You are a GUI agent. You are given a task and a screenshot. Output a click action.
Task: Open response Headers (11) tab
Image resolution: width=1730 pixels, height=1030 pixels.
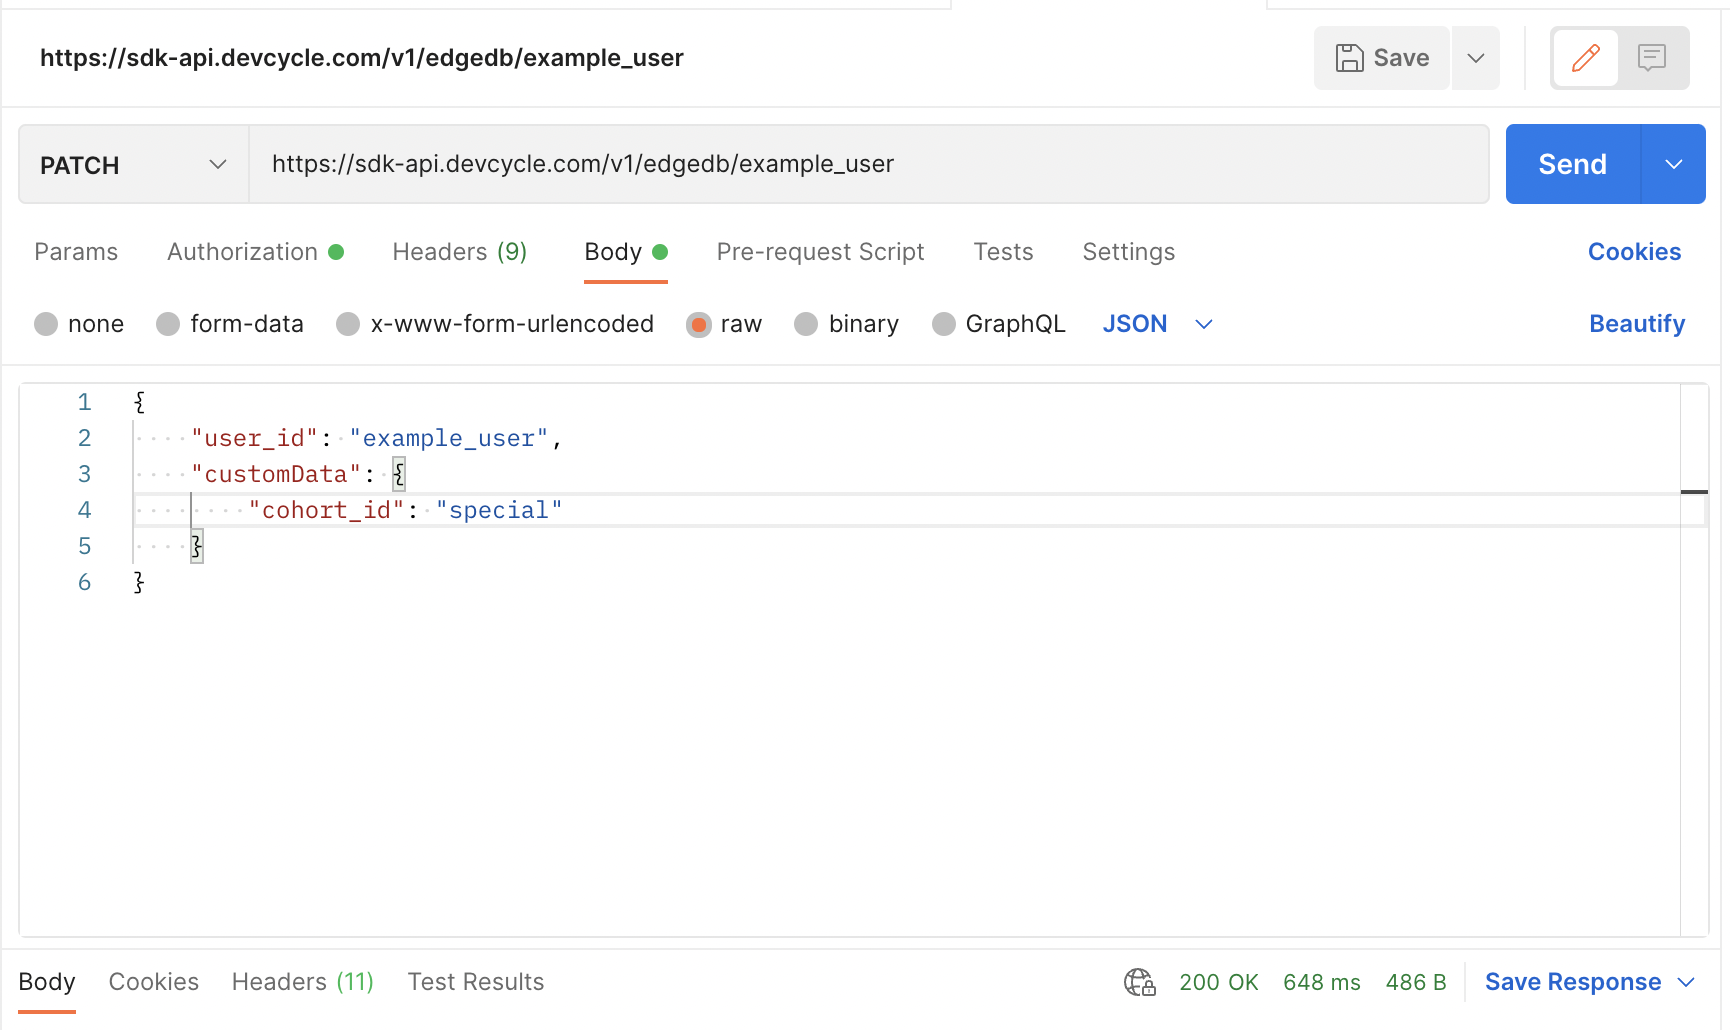302,982
